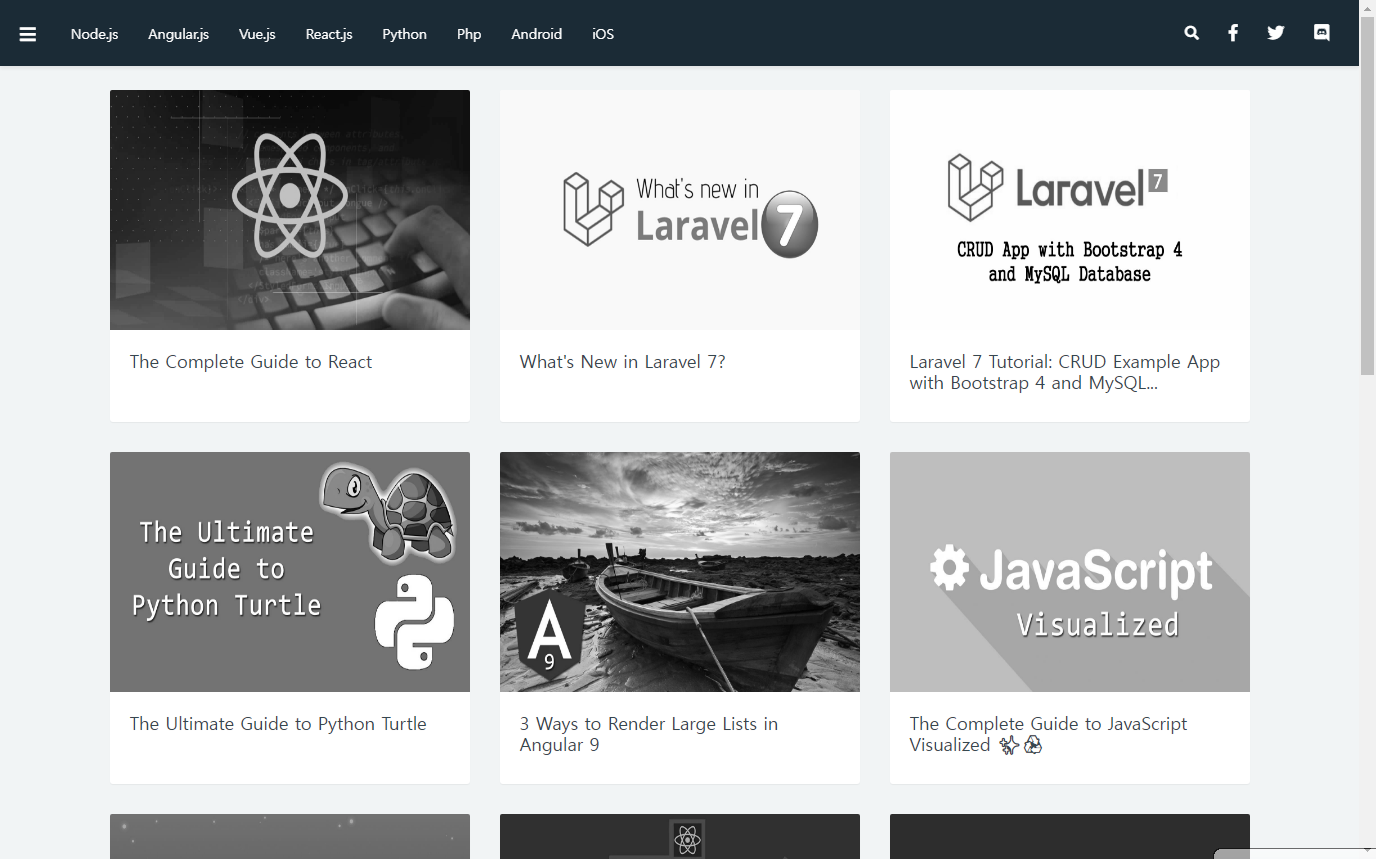This screenshot has width=1376, height=859.
Task: Go to Node.js category
Action: pyautogui.click(x=94, y=34)
